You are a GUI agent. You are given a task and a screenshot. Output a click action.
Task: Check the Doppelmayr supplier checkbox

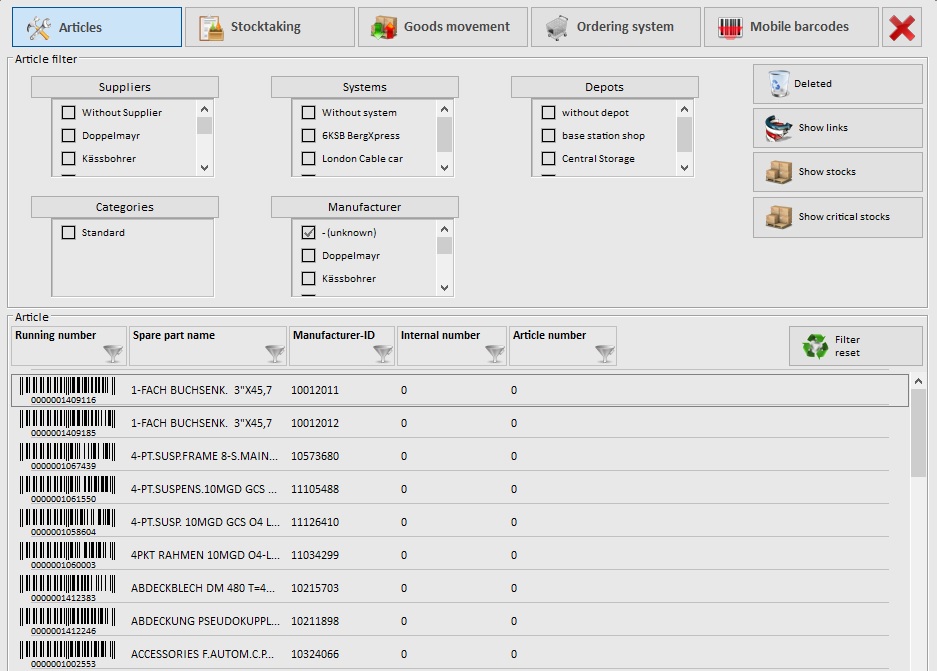click(69, 136)
